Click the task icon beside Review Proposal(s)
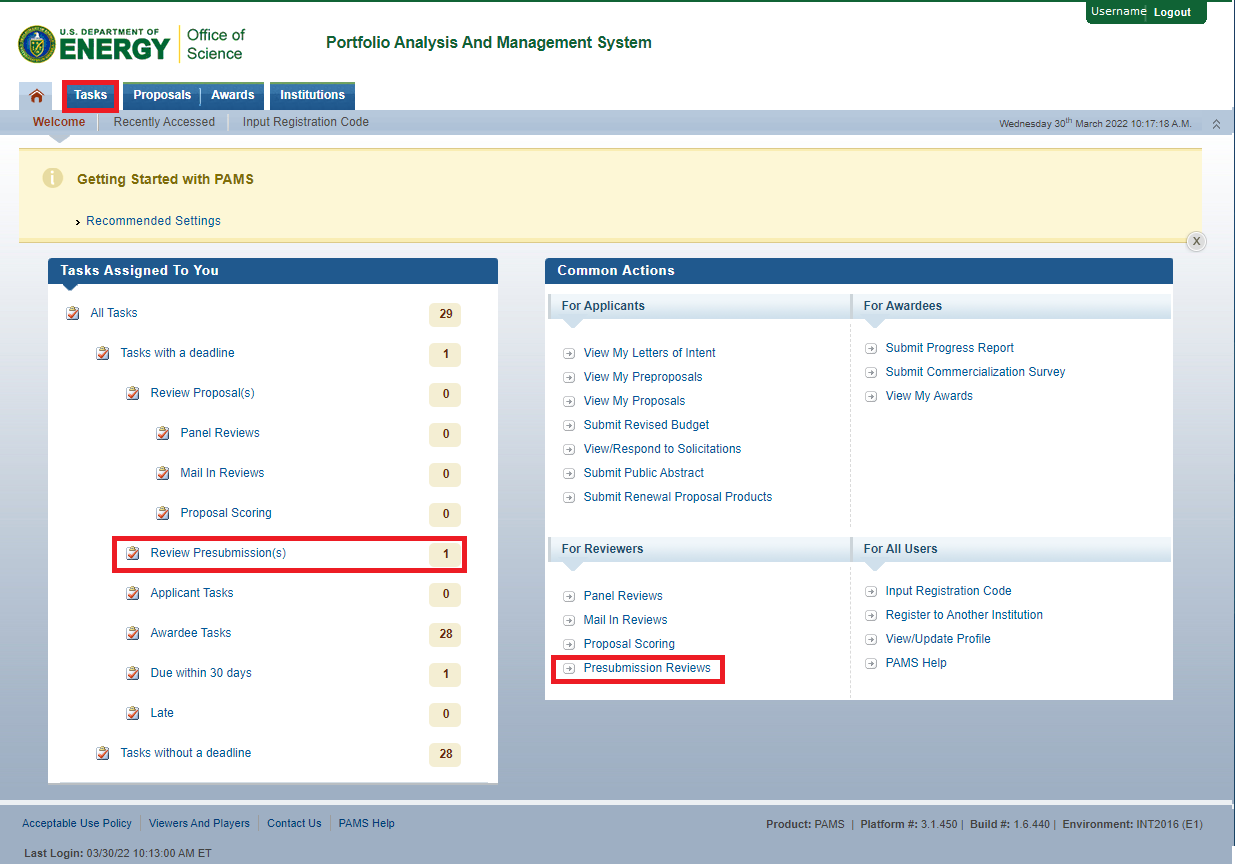Screen dimensions: 1235x864 [x=133, y=393]
